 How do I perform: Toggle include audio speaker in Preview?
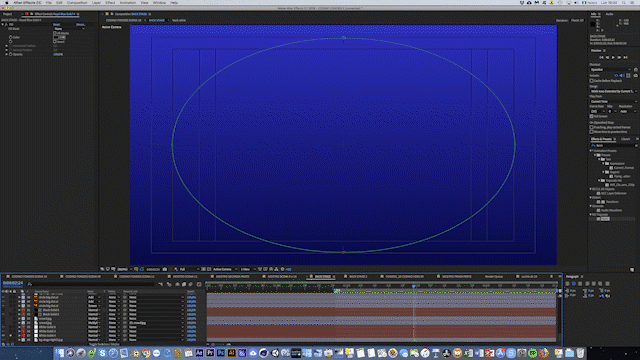click(x=622, y=76)
